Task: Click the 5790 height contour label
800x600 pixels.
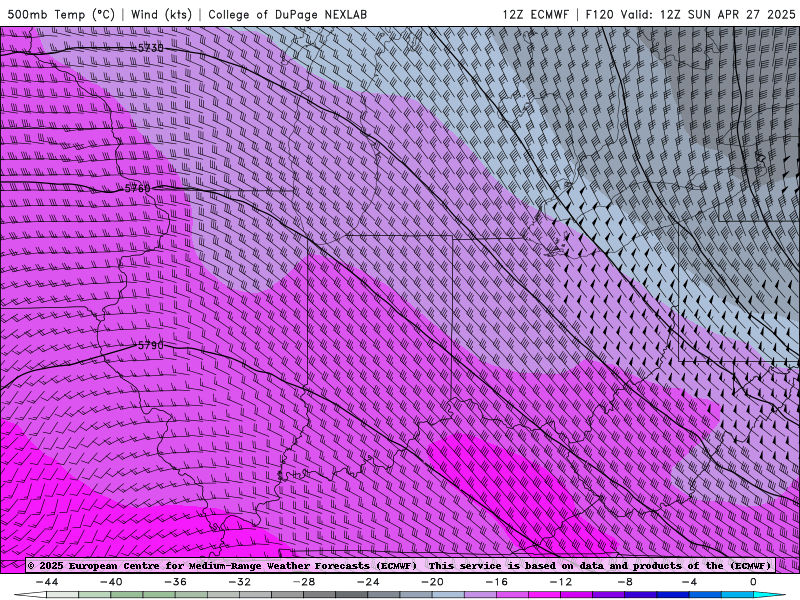Action: pyautogui.click(x=151, y=345)
